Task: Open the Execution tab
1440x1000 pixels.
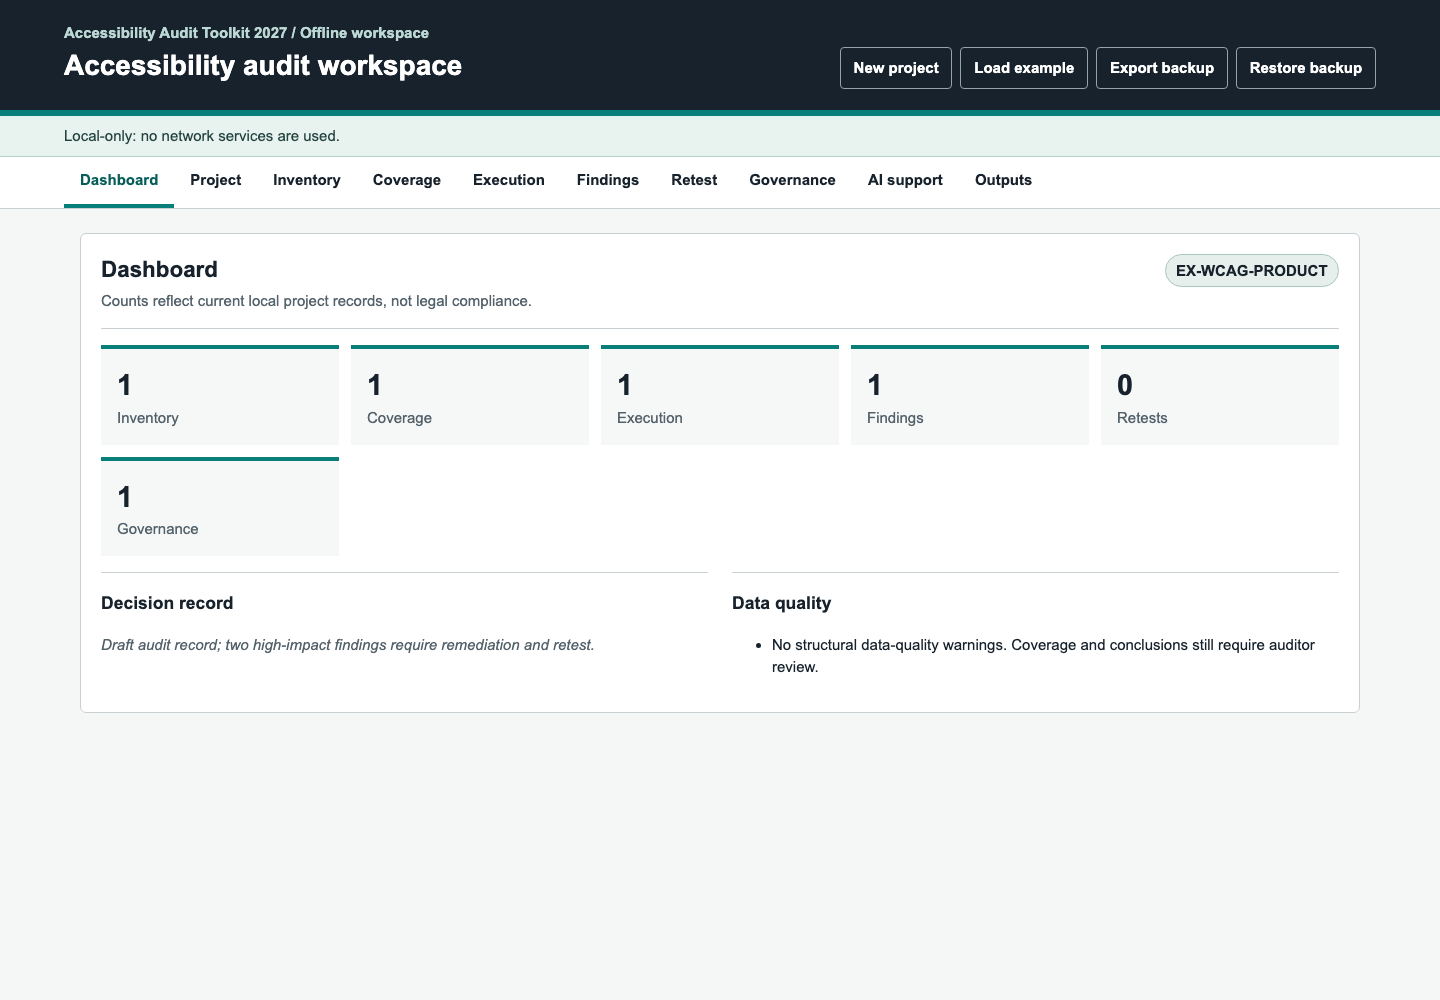Action: pos(509,181)
